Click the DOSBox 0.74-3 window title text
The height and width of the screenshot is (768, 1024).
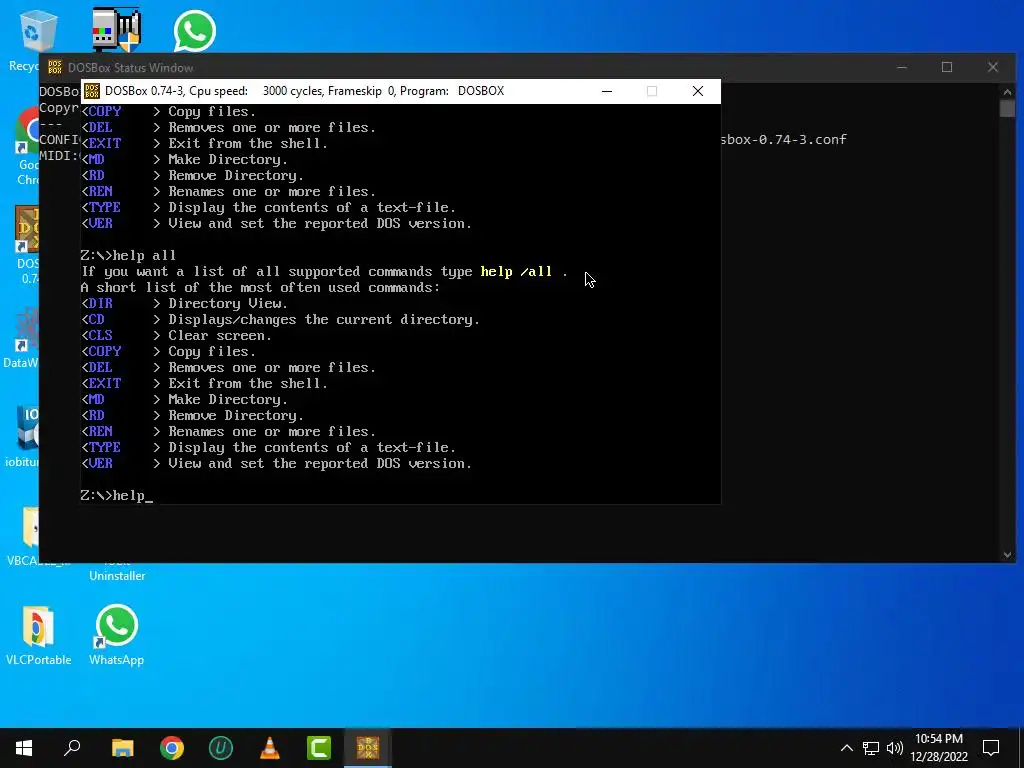tap(304, 91)
